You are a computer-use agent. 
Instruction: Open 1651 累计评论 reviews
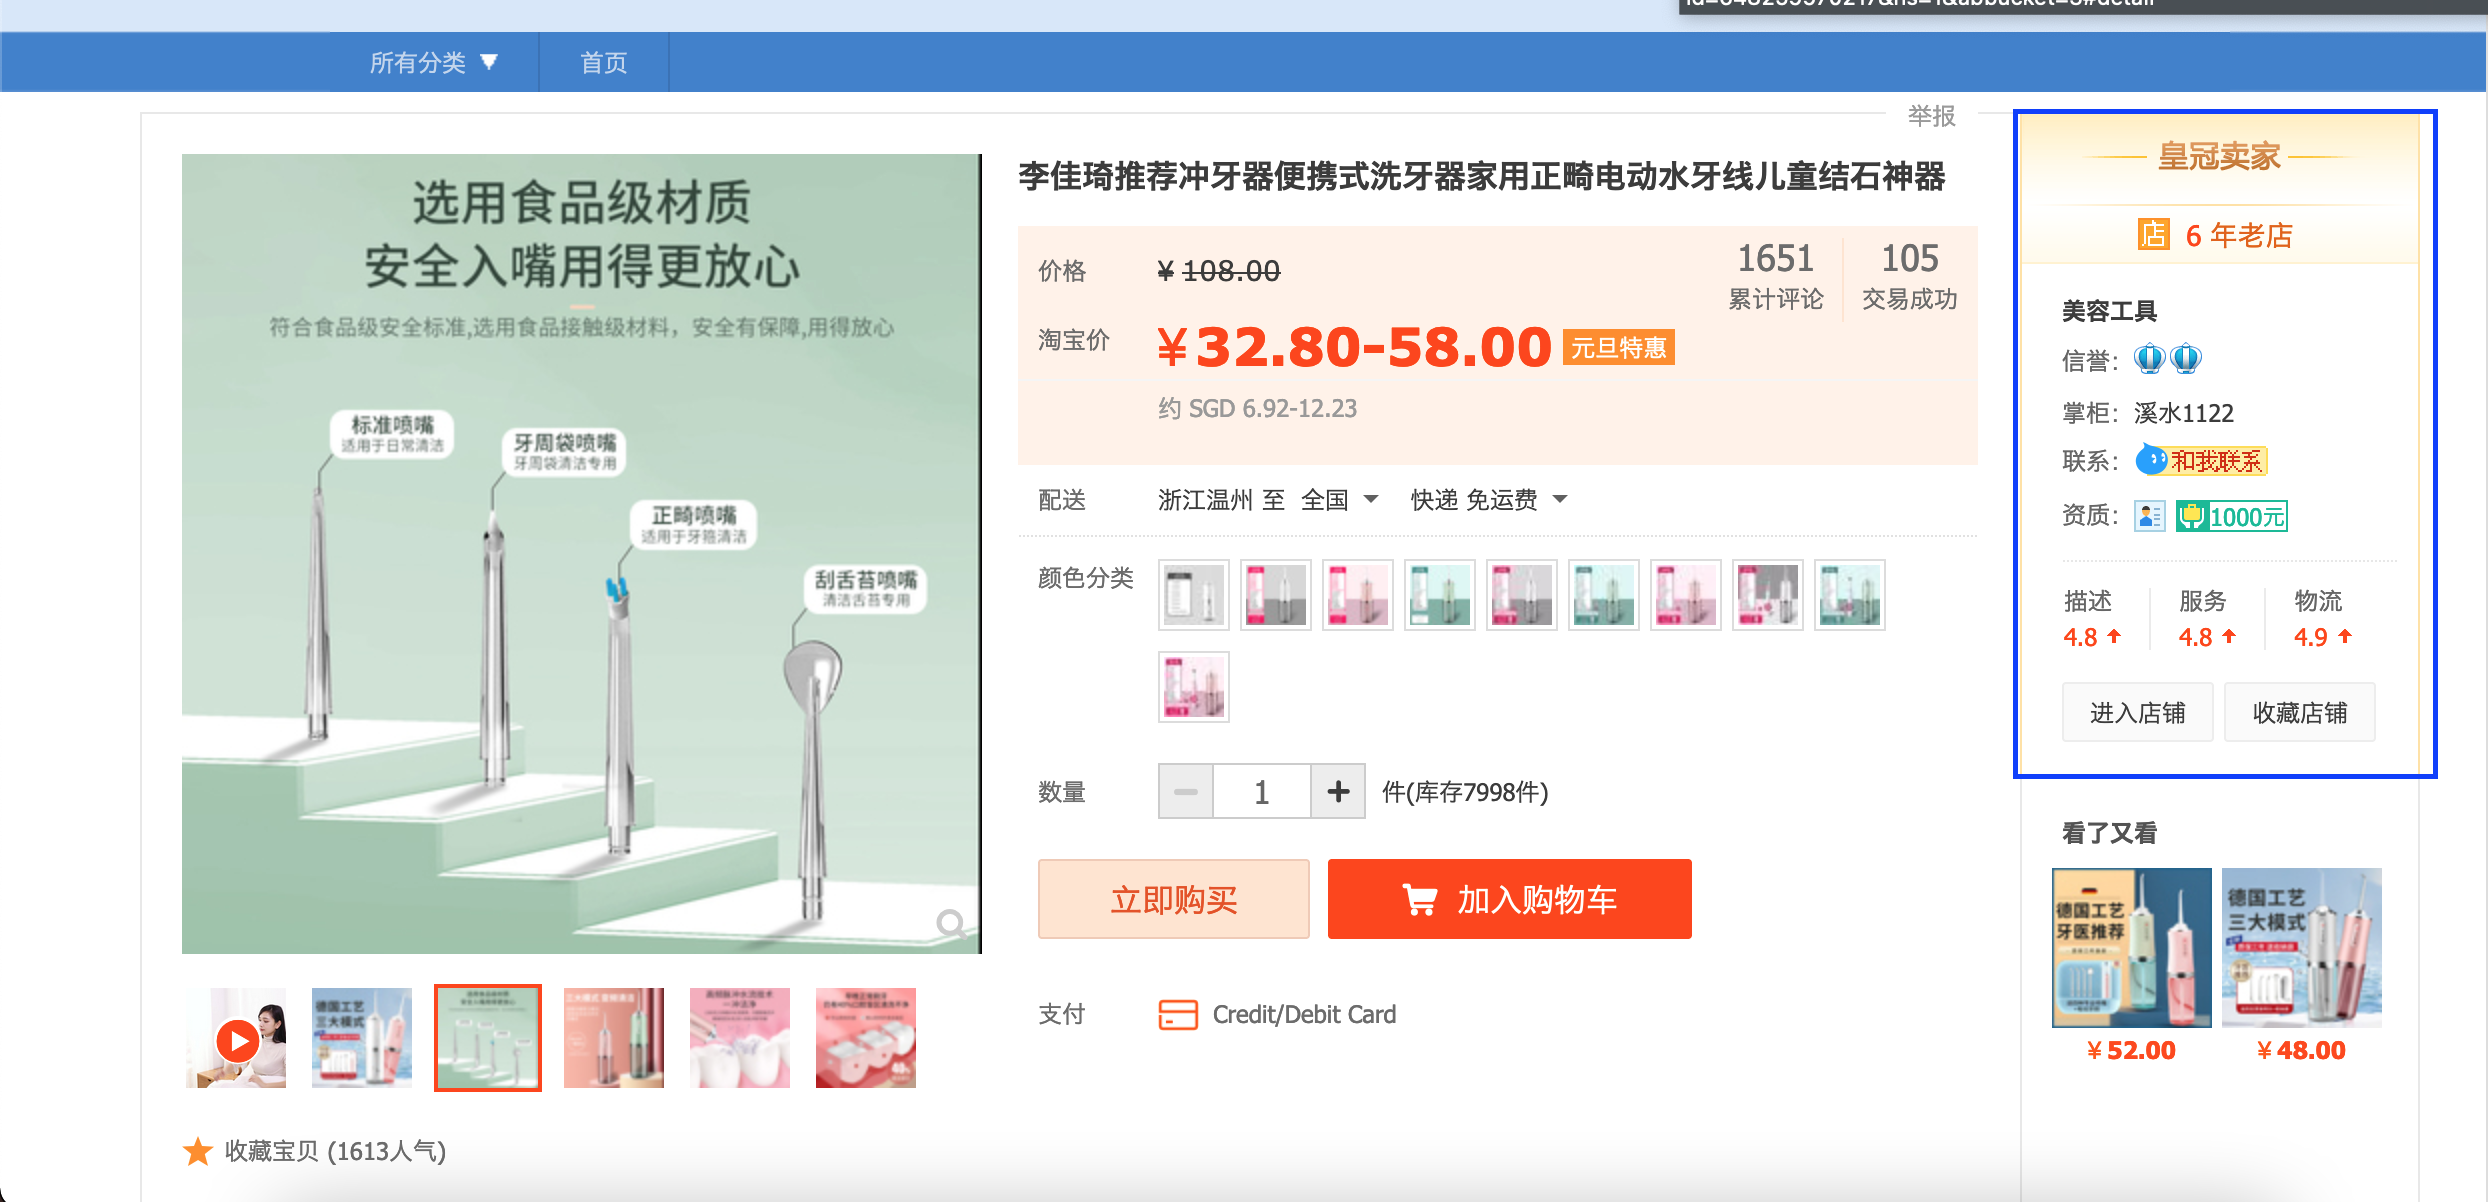[1775, 275]
